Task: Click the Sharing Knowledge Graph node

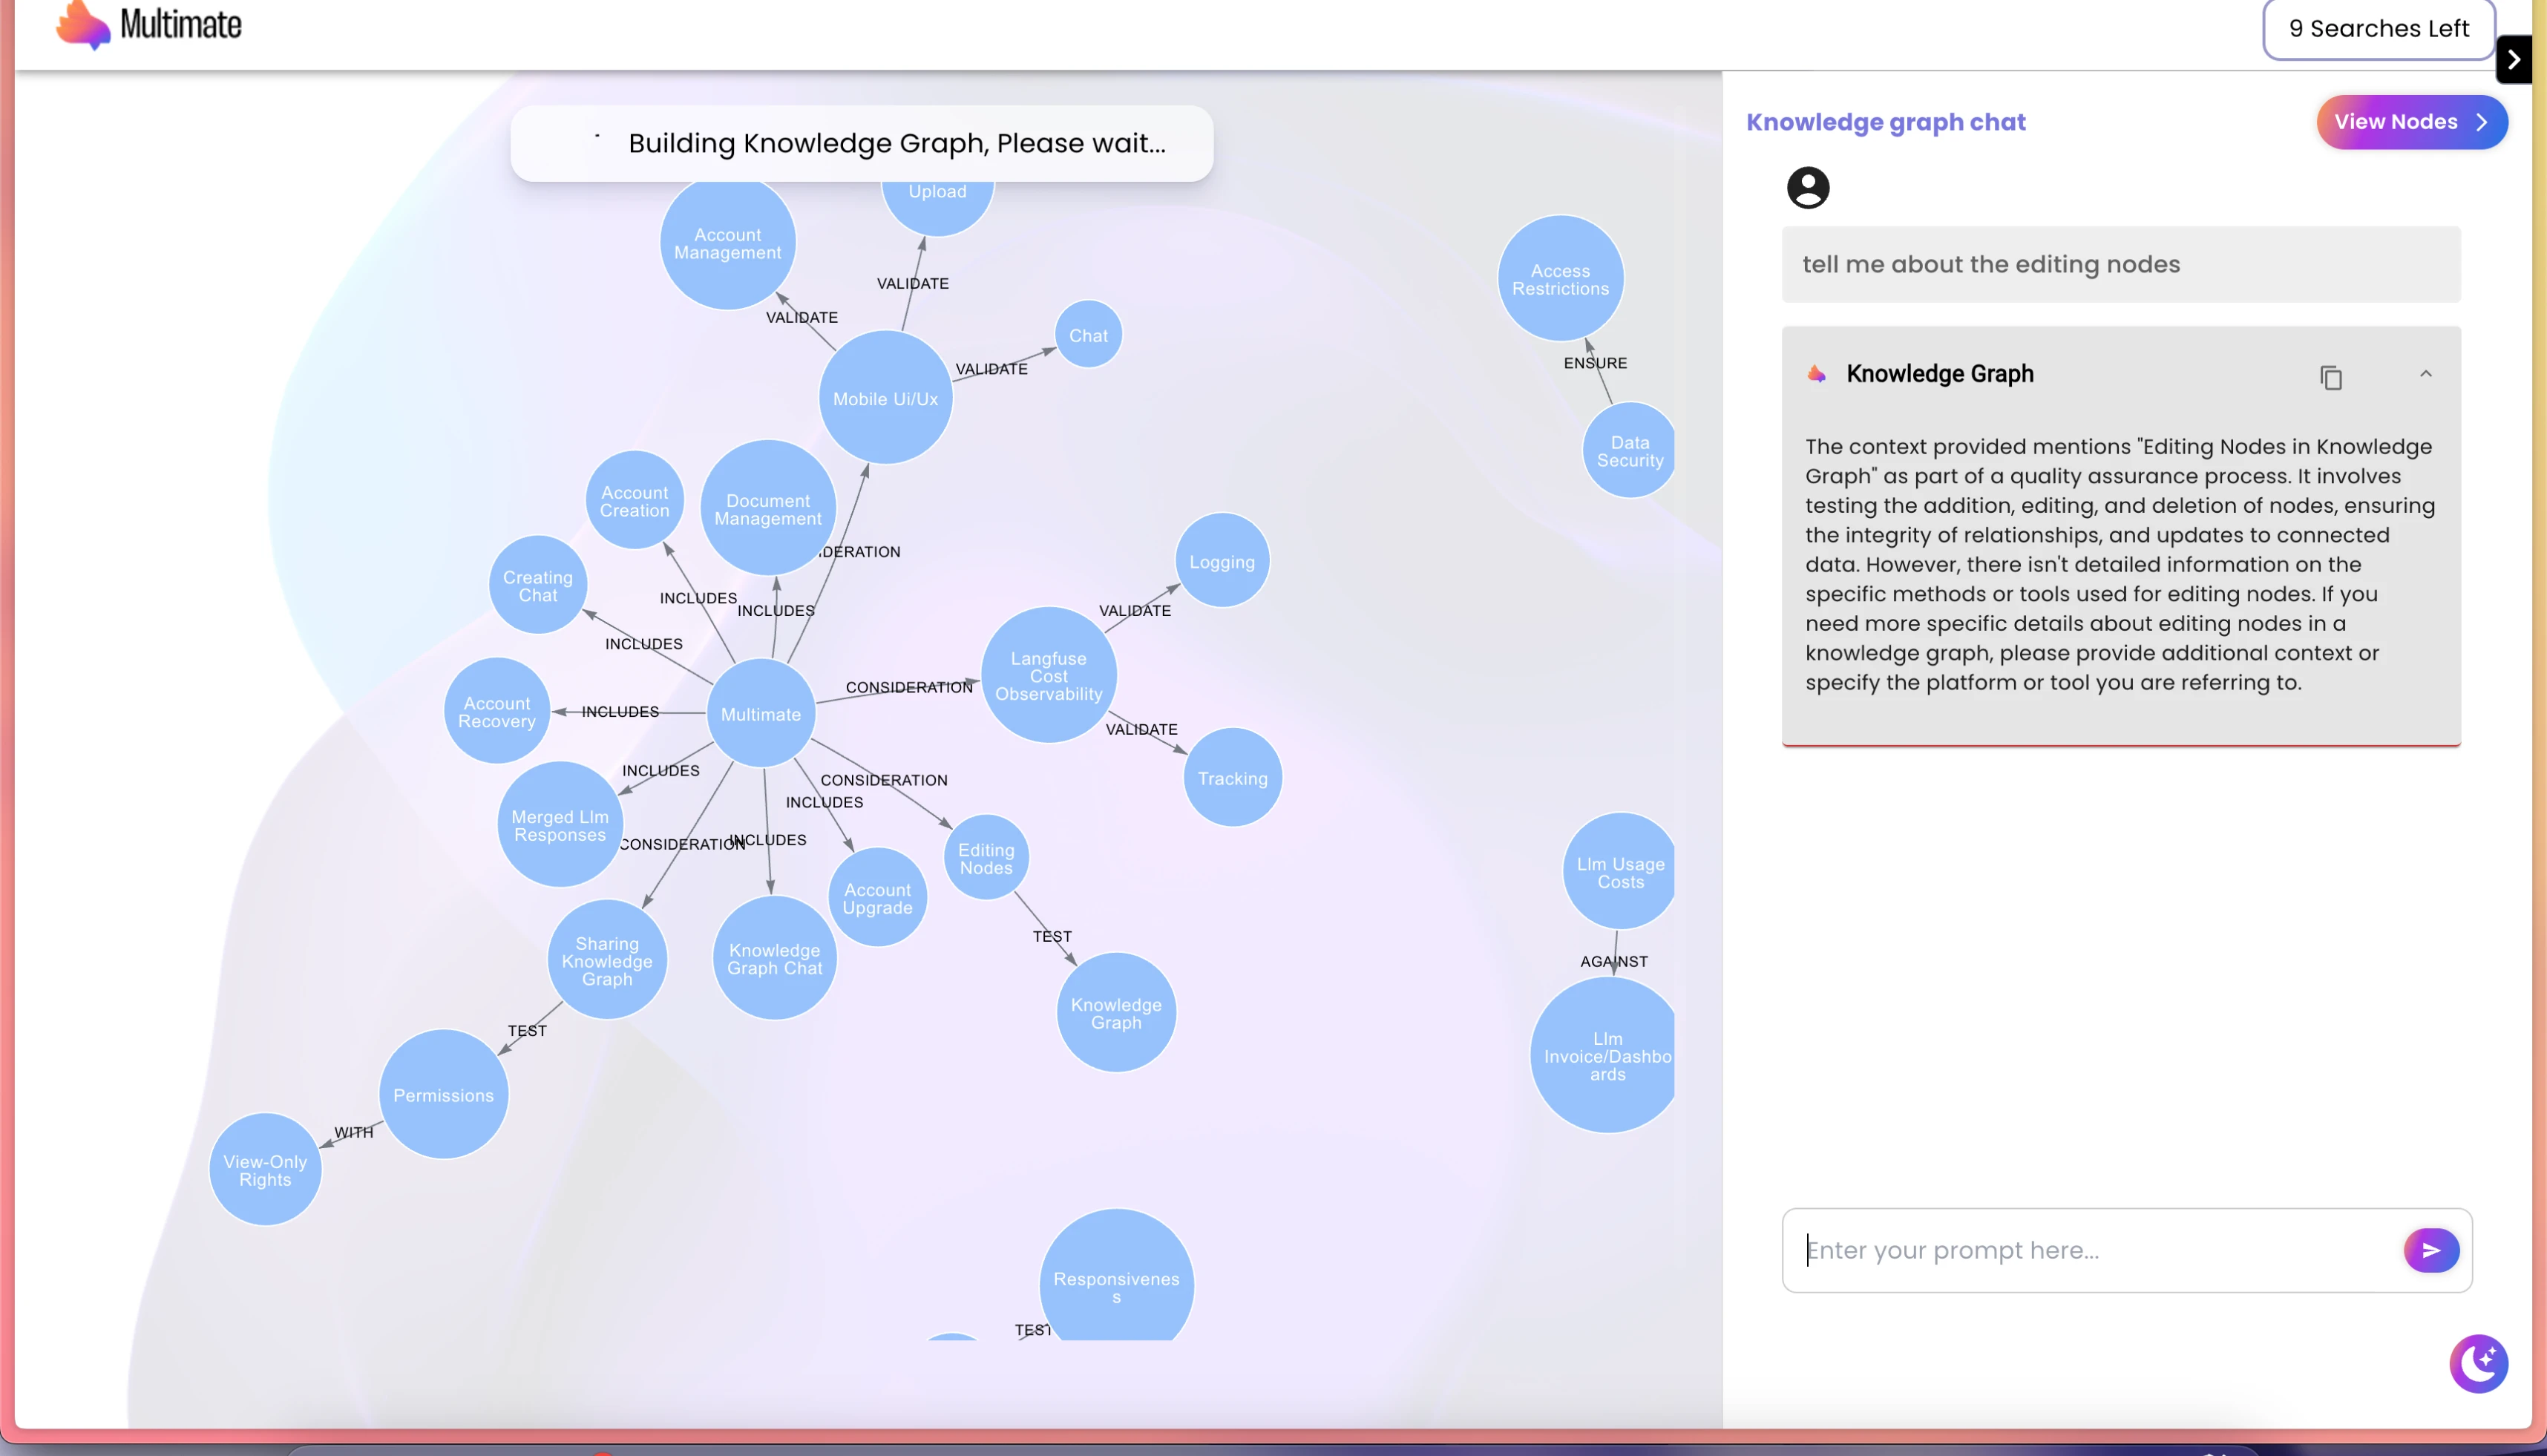Action: point(607,960)
